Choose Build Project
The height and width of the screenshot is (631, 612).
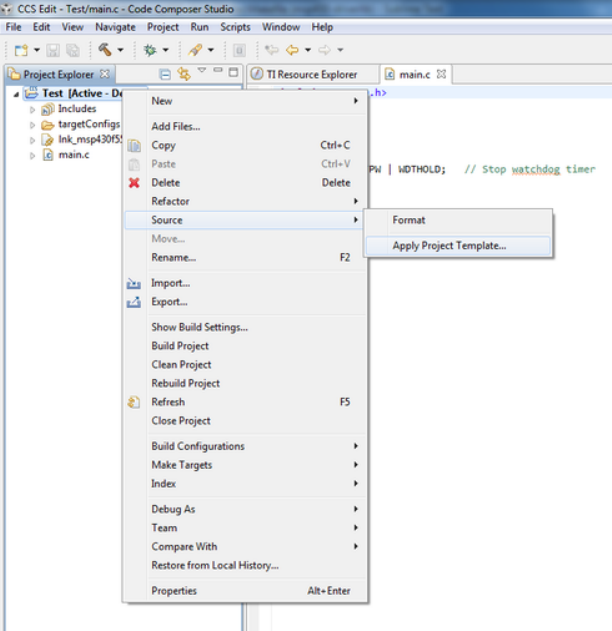click(245, 346)
